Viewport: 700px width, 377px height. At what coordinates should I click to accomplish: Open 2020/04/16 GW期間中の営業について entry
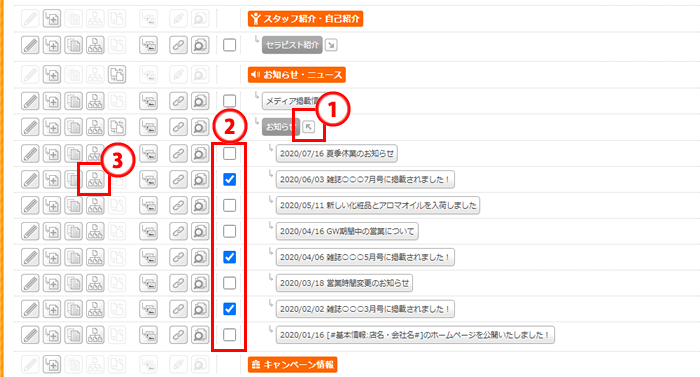coord(347,231)
